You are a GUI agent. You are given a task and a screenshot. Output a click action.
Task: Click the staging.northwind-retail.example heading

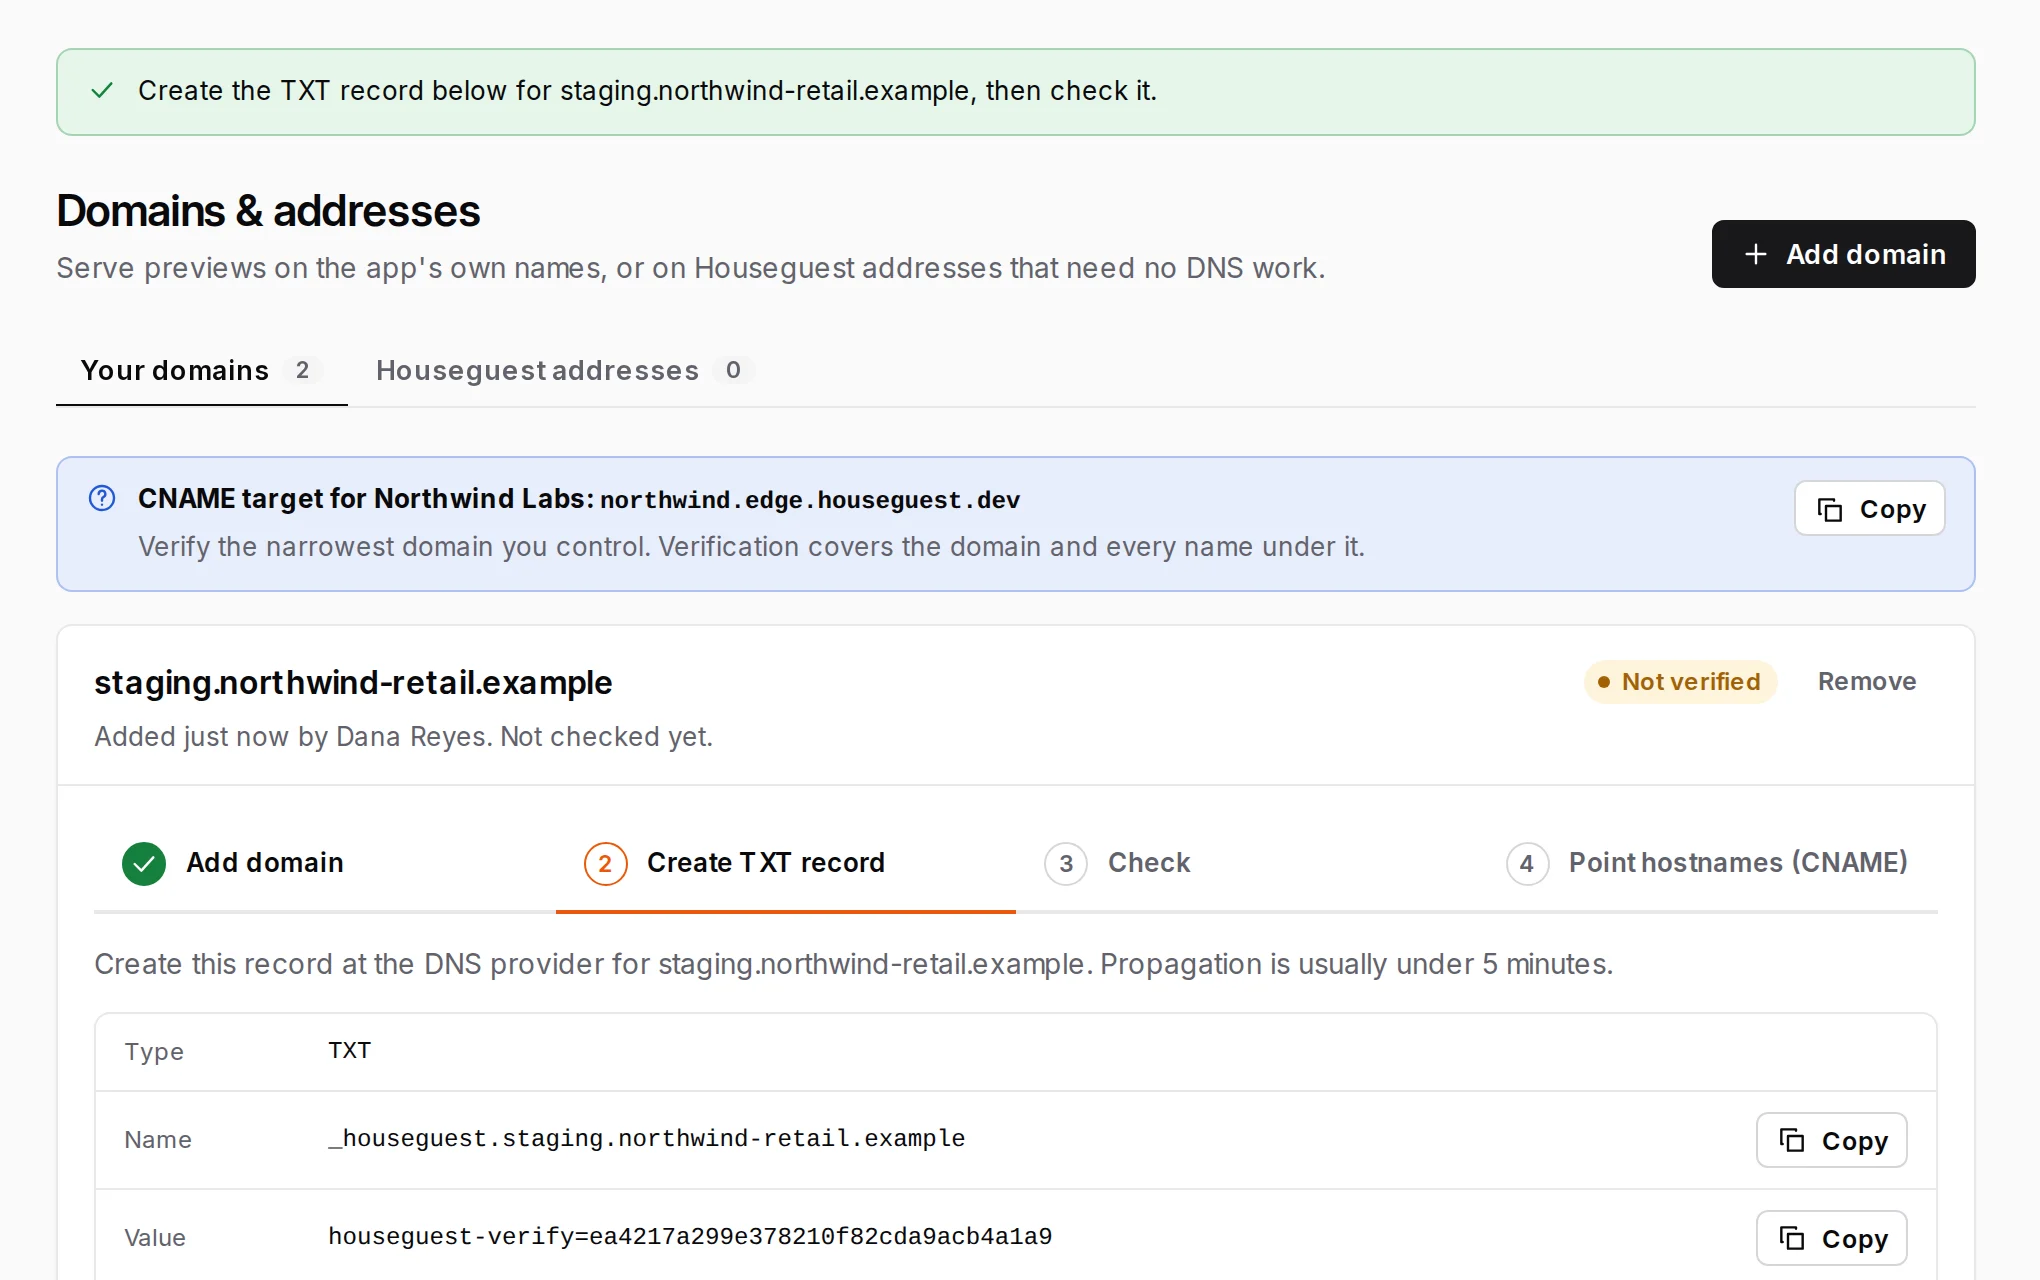(x=353, y=683)
